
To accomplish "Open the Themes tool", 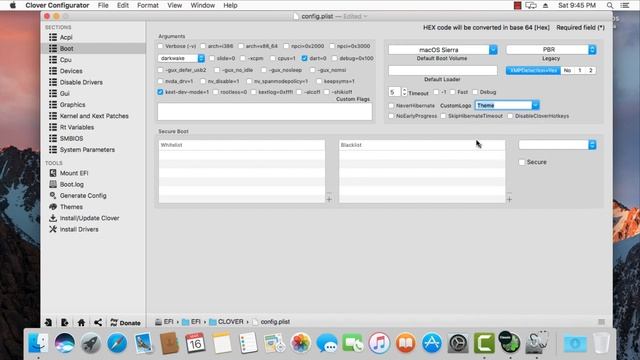I will (71, 207).
